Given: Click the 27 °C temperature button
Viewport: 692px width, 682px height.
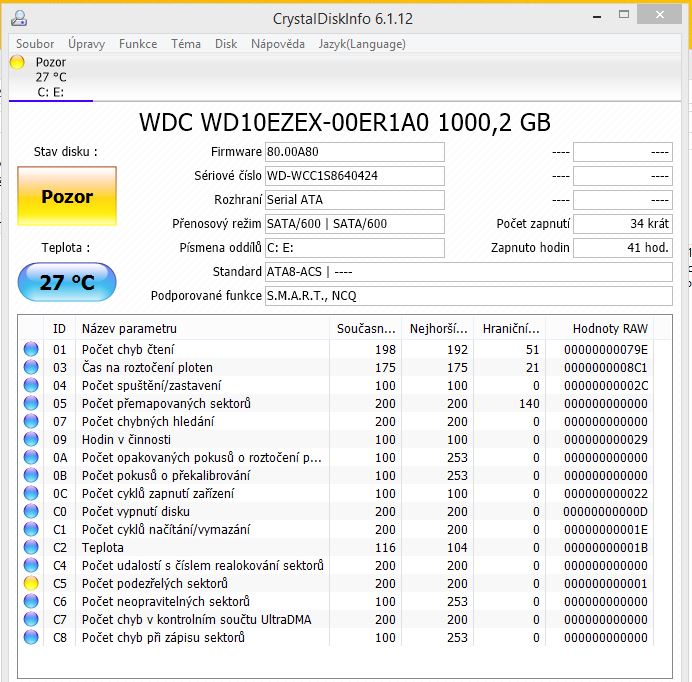Looking at the screenshot, I should pyautogui.click(x=67, y=282).
